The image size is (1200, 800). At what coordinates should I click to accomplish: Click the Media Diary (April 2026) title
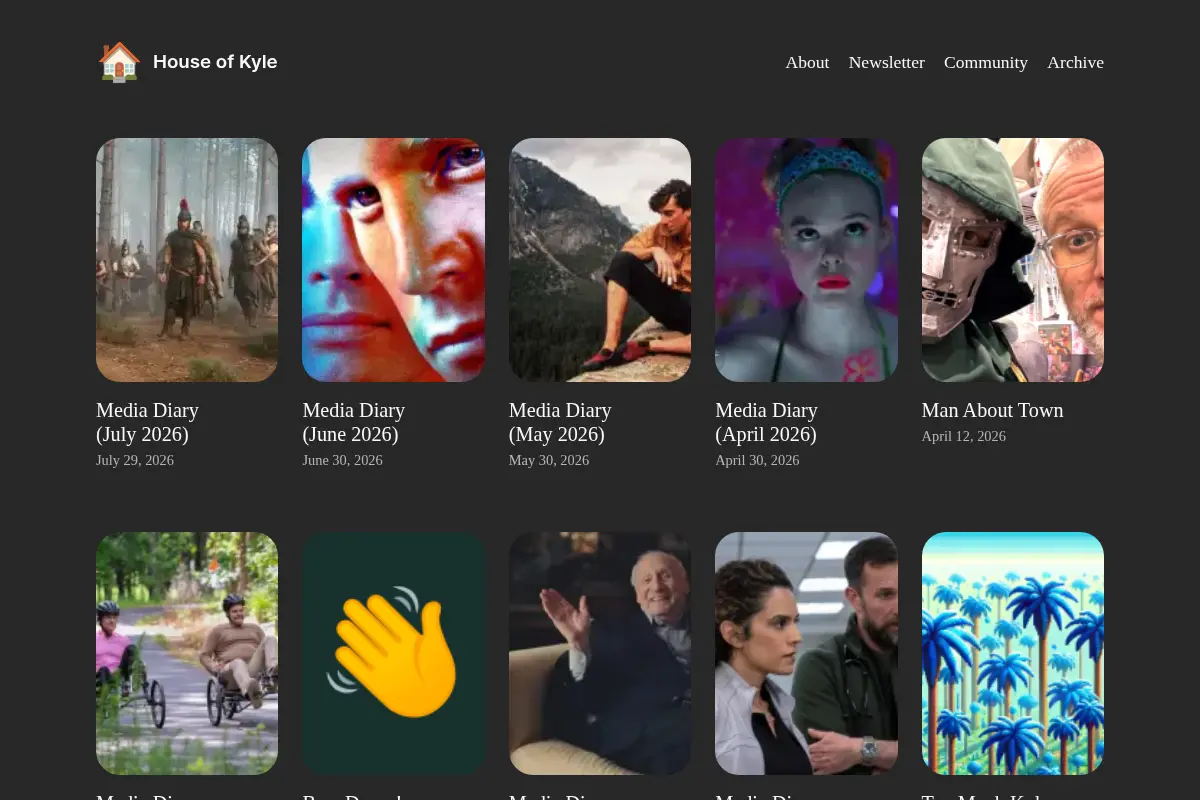click(766, 422)
